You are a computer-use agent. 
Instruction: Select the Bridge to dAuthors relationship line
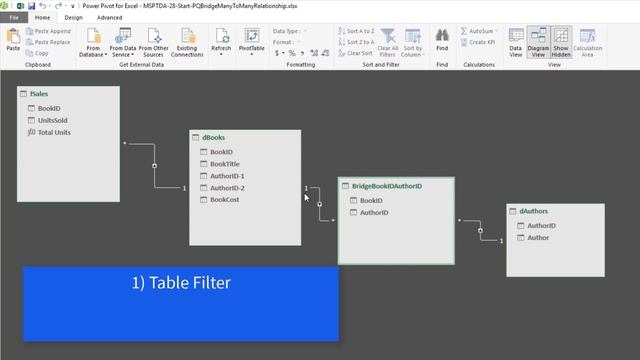pyautogui.click(x=480, y=230)
